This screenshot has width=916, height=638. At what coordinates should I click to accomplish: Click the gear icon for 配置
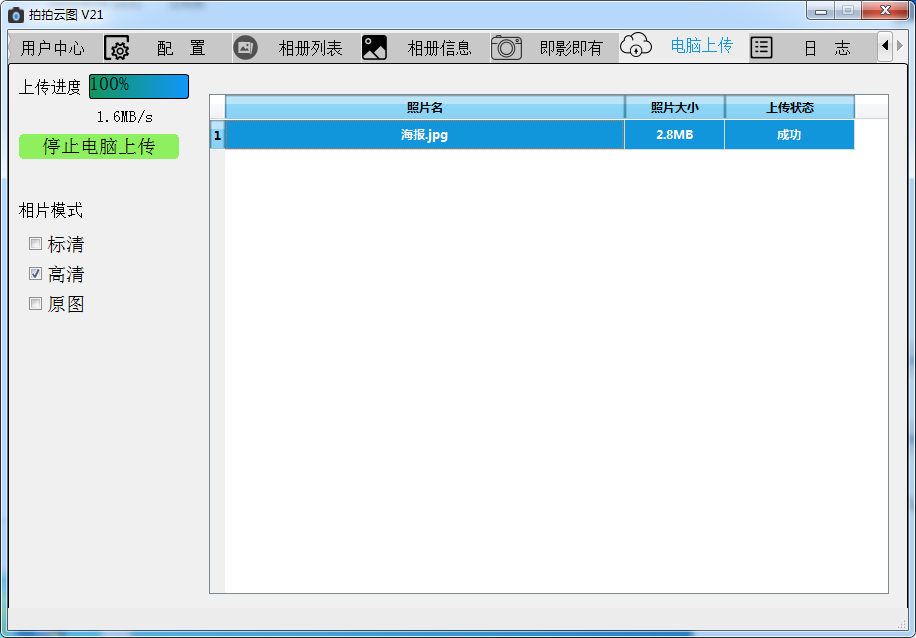(x=118, y=48)
